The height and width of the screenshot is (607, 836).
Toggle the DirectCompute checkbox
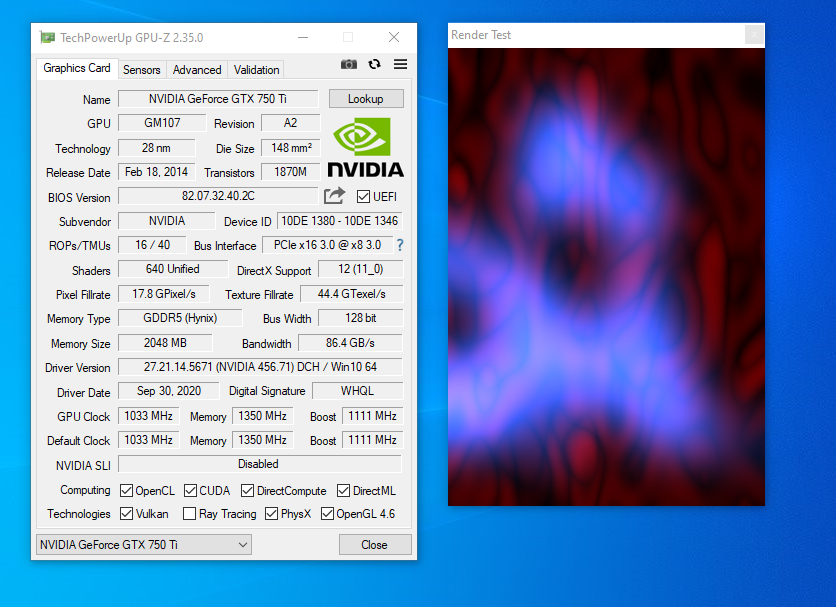tap(247, 491)
